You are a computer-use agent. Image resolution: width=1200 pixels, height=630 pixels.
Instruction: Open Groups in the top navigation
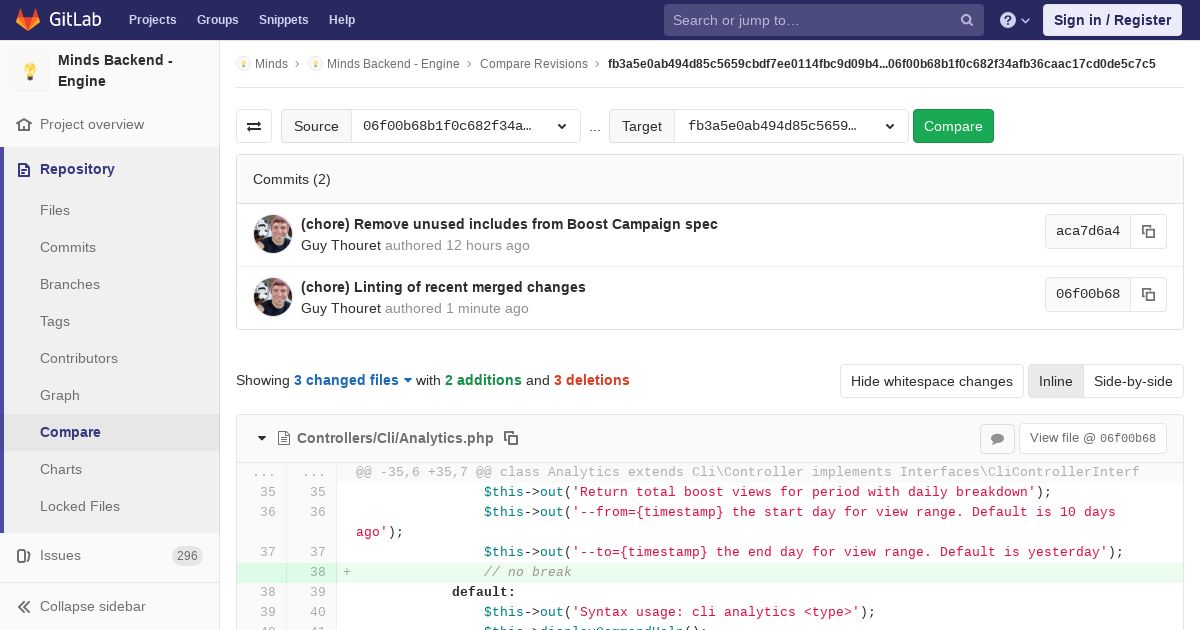(x=217, y=20)
